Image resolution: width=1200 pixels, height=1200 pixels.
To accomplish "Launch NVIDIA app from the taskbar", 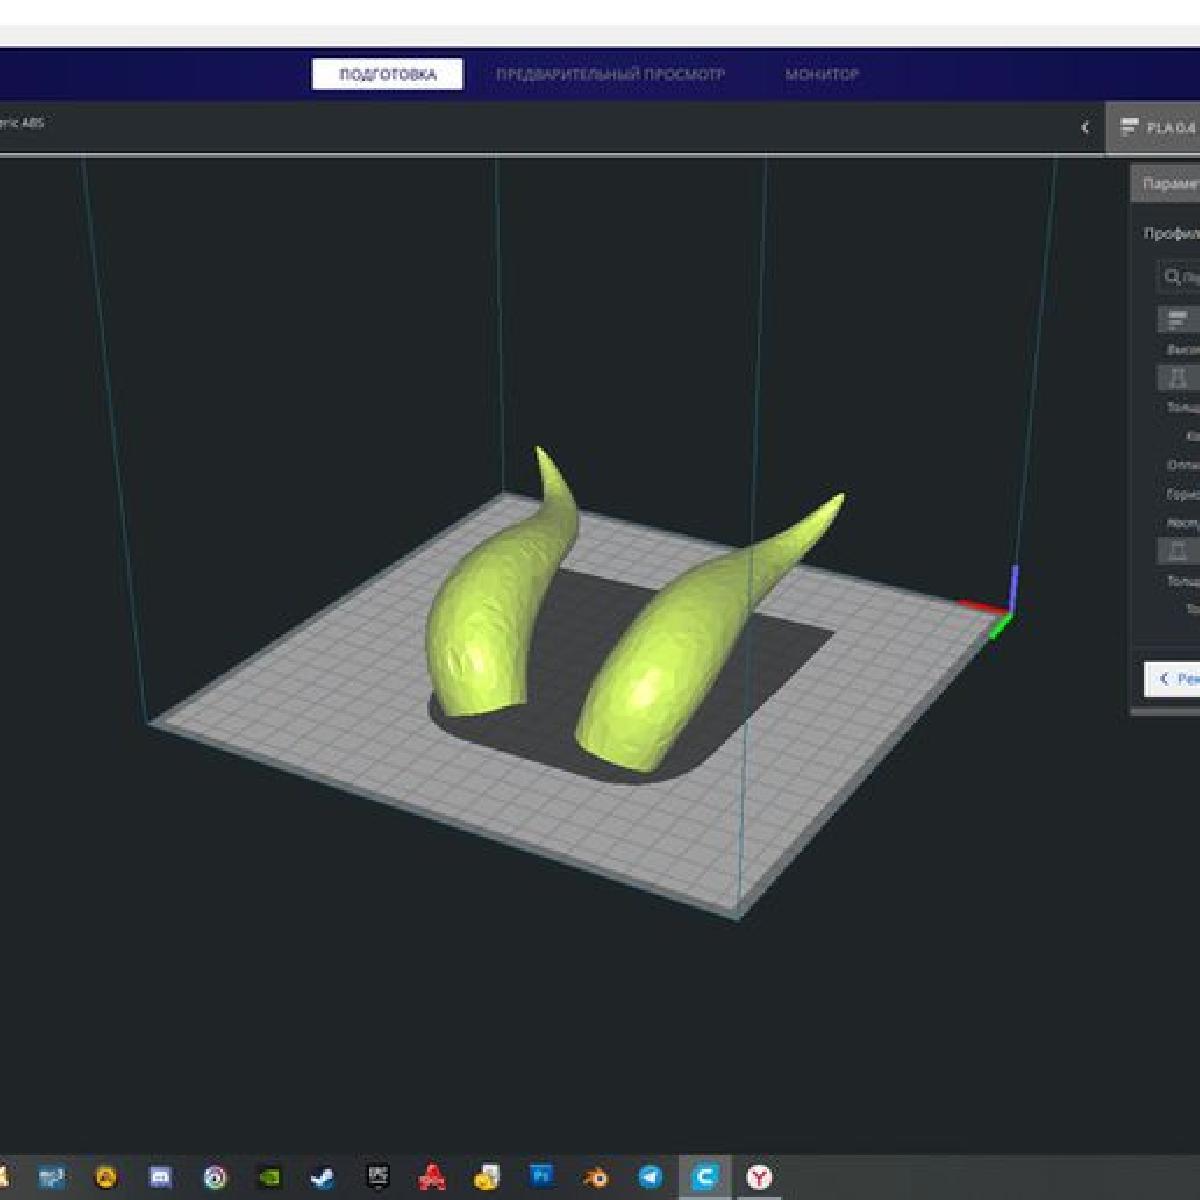I will click(269, 1177).
